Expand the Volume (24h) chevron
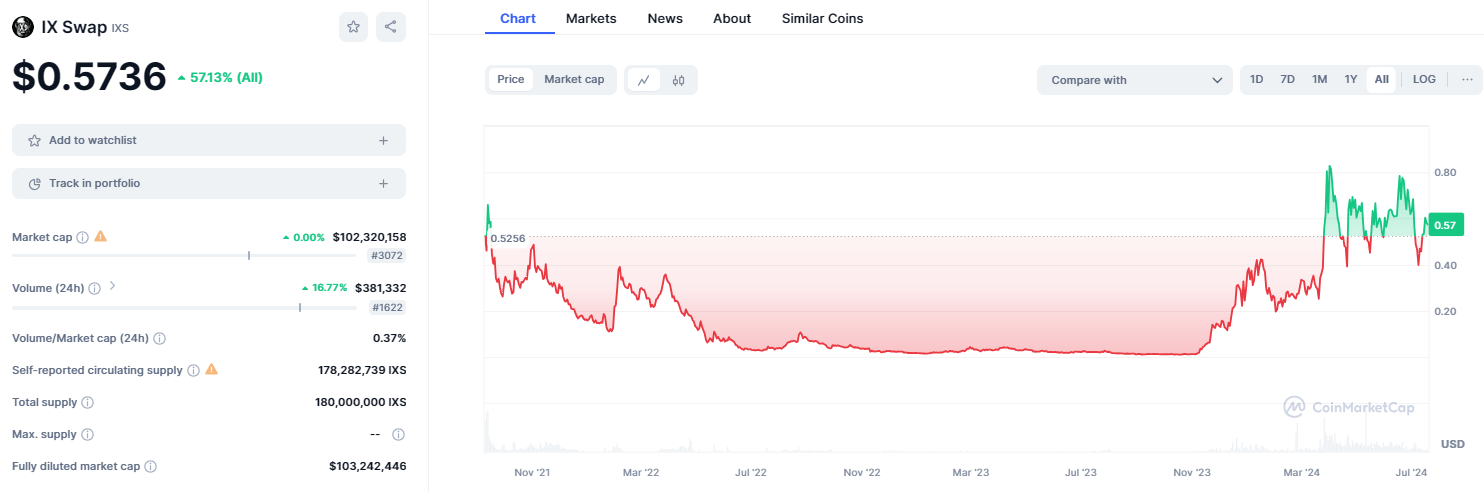This screenshot has width=1484, height=492. click(x=112, y=286)
